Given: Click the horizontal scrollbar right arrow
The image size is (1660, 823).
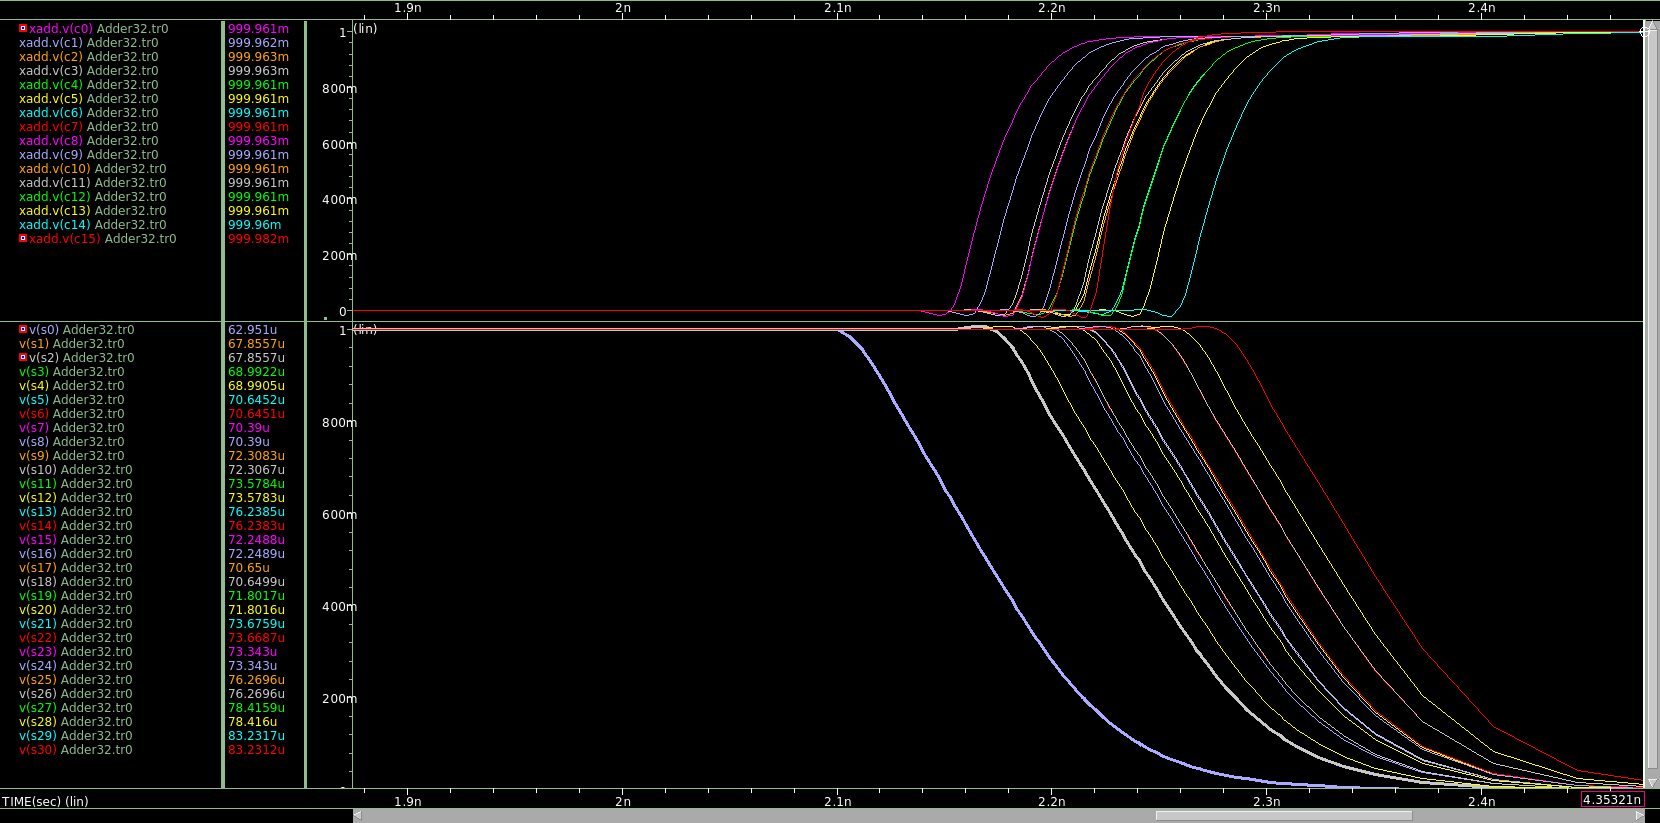Looking at the screenshot, I should 1638,815.
